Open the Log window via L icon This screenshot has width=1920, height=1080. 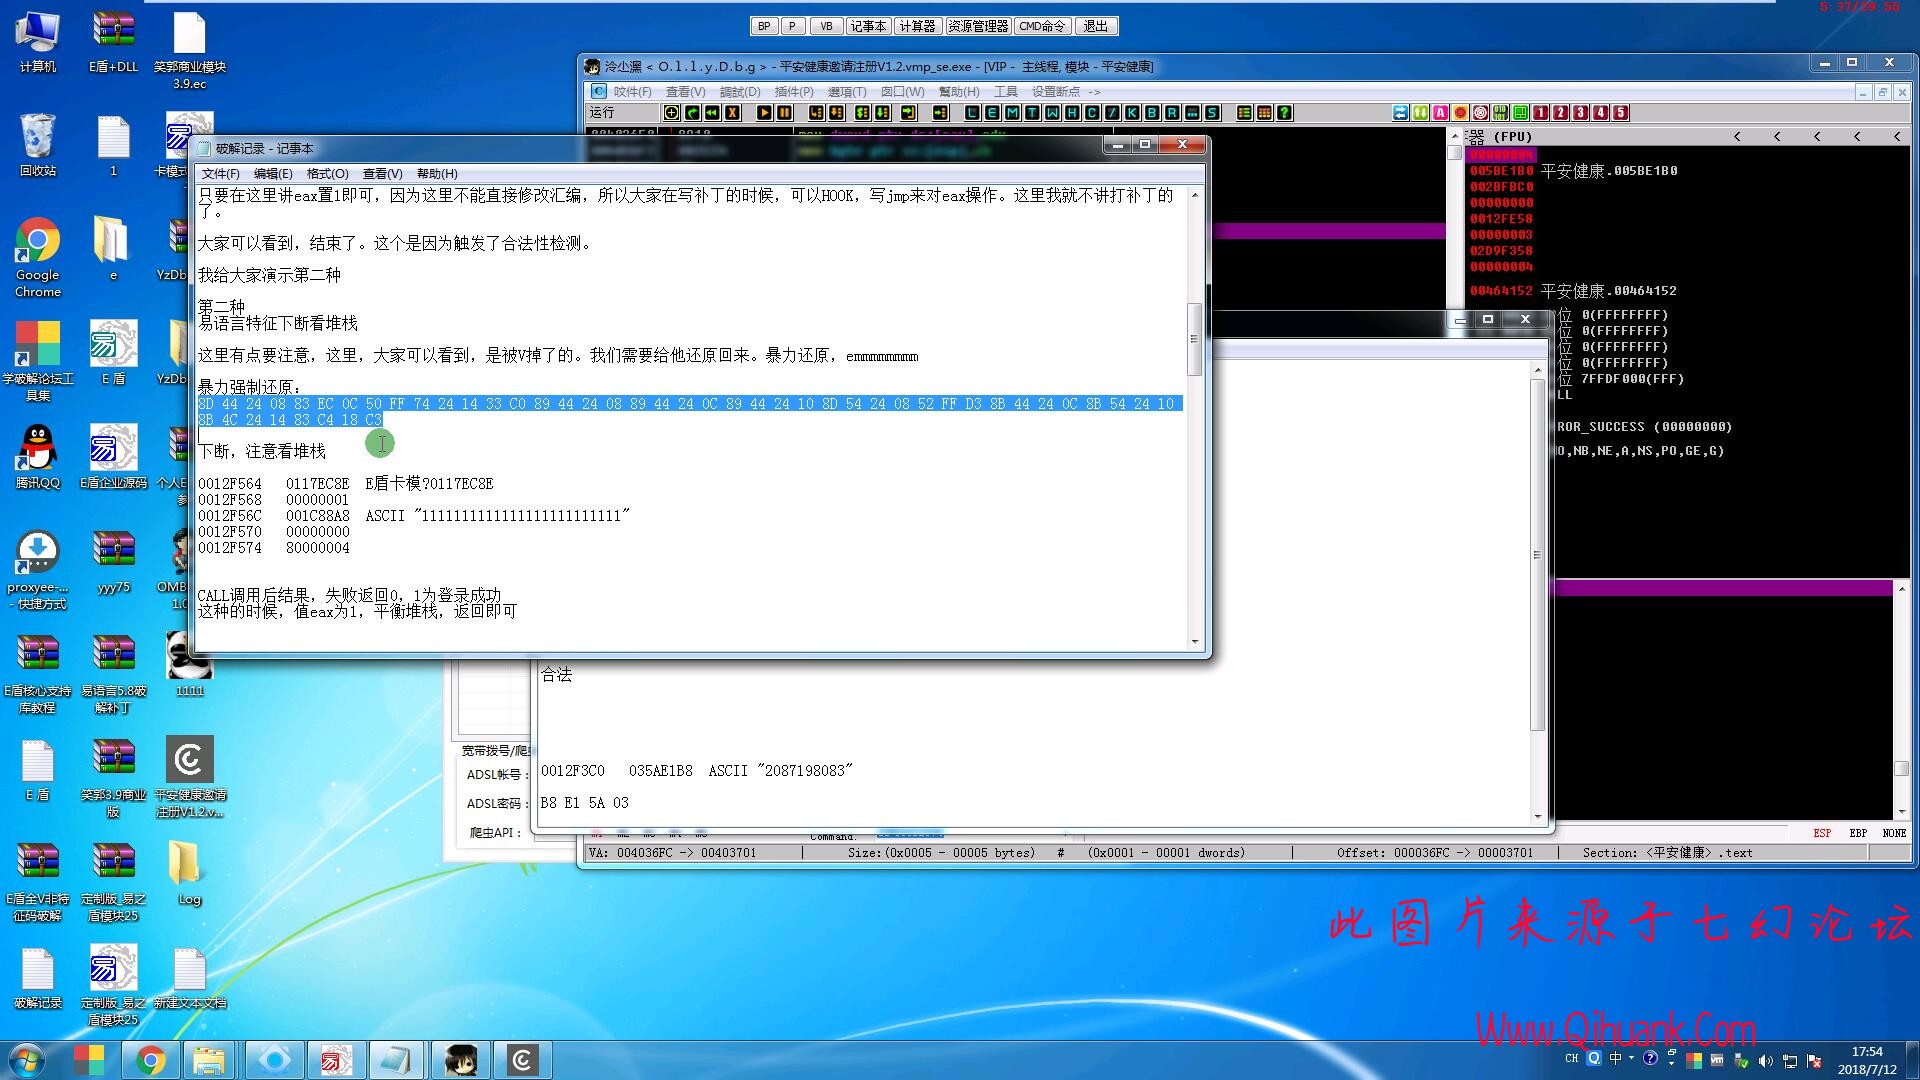coord(972,112)
